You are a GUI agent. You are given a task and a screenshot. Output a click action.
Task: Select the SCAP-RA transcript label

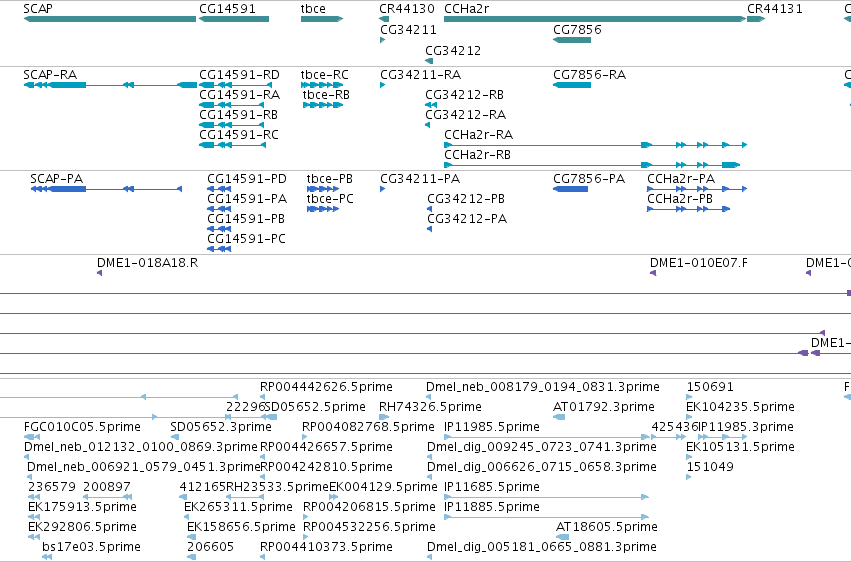tap(50, 75)
